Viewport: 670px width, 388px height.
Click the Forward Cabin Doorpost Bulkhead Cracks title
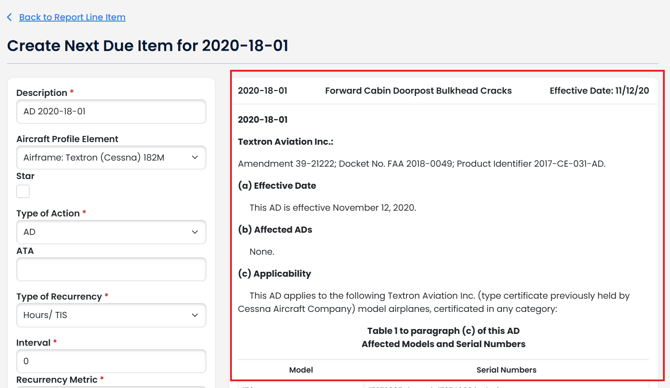pyautogui.click(x=418, y=91)
